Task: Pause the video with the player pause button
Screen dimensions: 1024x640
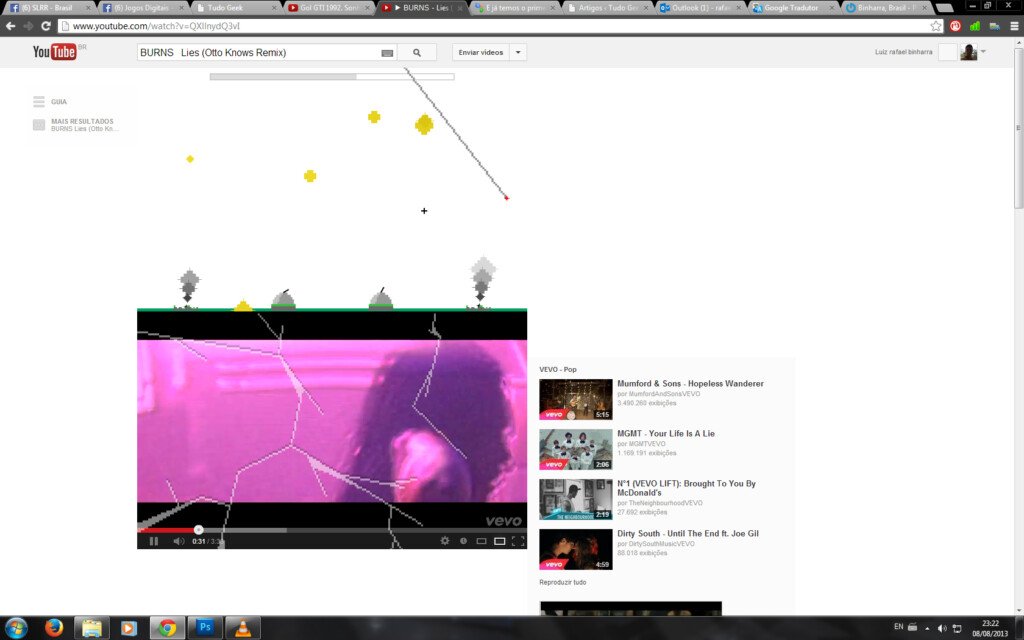Action: point(154,541)
